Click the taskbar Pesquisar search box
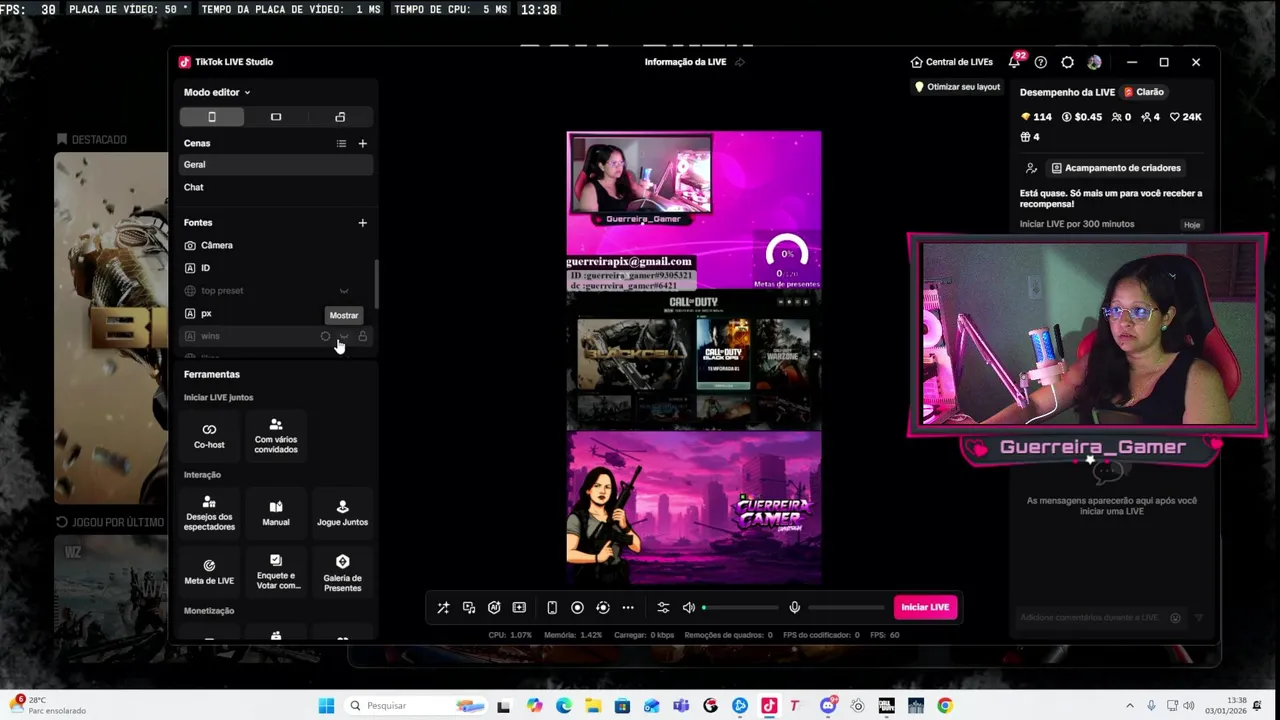Image resolution: width=1280 pixels, height=720 pixels. pyautogui.click(x=416, y=706)
